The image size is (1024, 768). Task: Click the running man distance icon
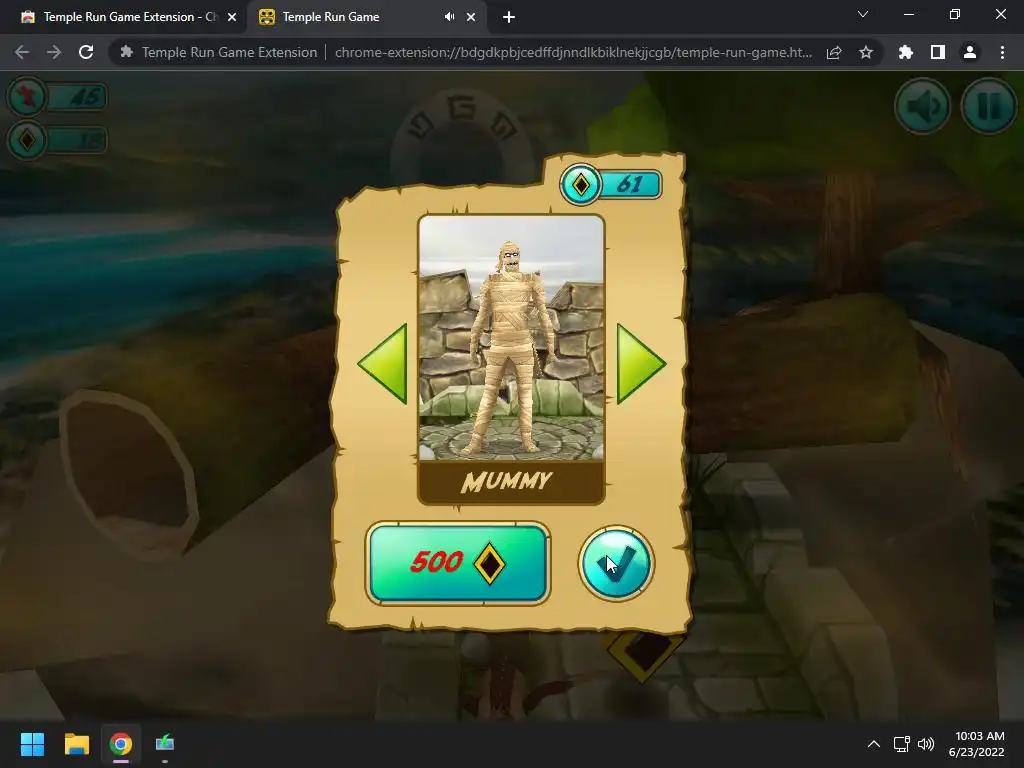pos(27,97)
